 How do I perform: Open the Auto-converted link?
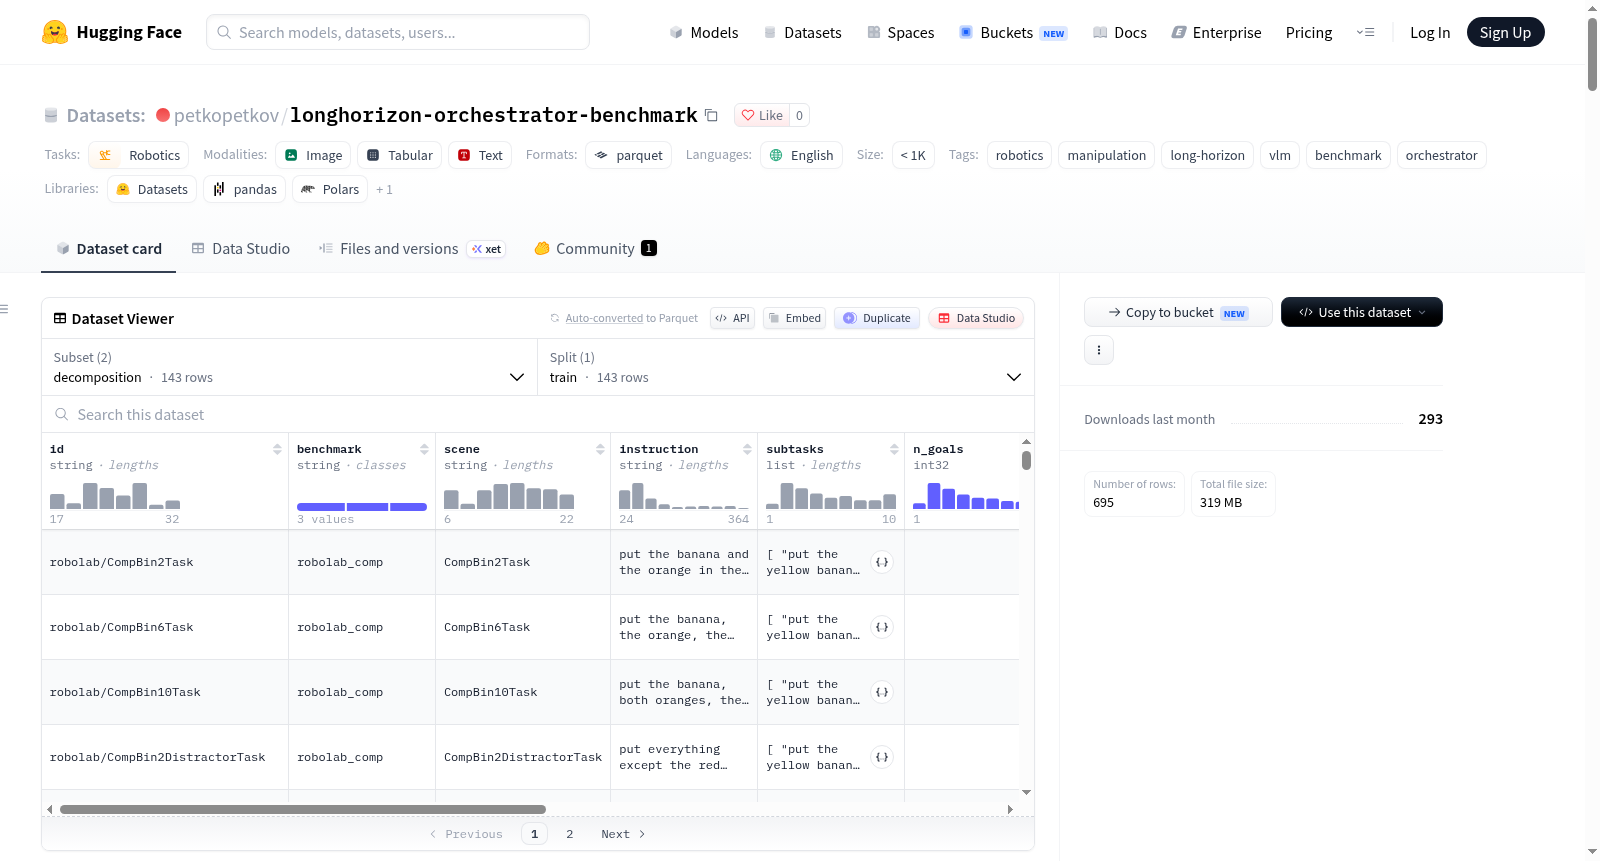604,318
